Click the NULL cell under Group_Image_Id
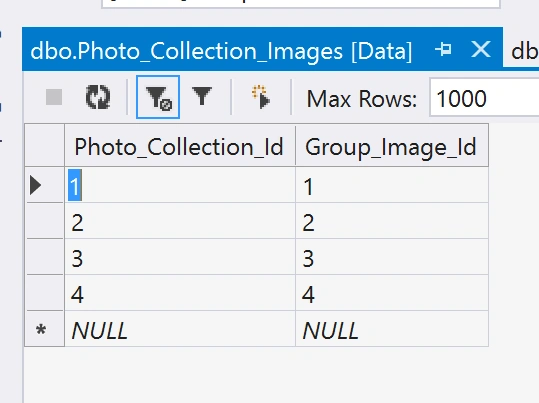Viewport: 539px width, 403px height. tap(392, 329)
